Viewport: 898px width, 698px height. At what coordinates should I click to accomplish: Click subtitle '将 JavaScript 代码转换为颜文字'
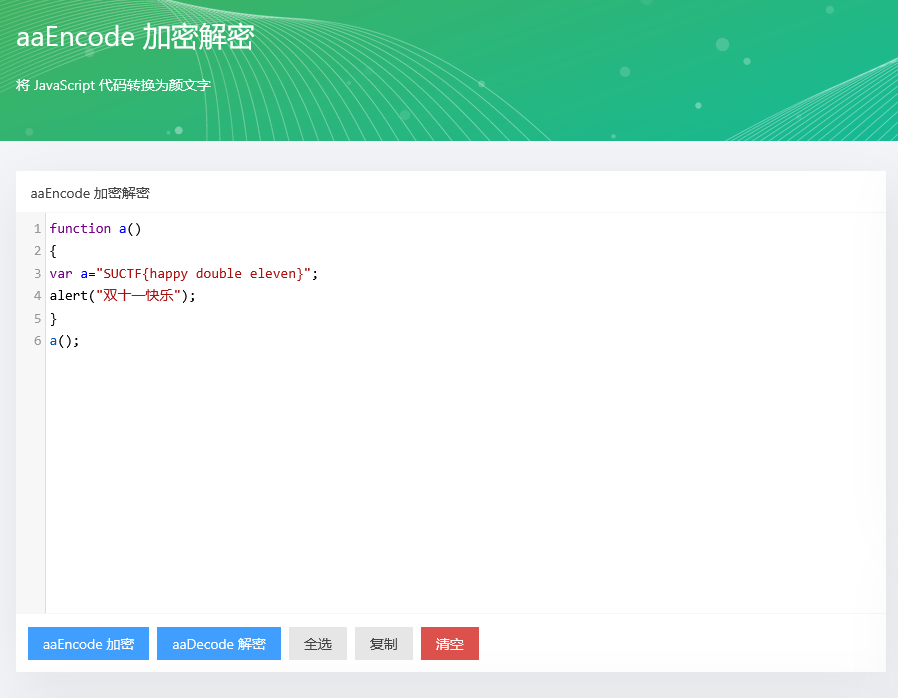[113, 85]
